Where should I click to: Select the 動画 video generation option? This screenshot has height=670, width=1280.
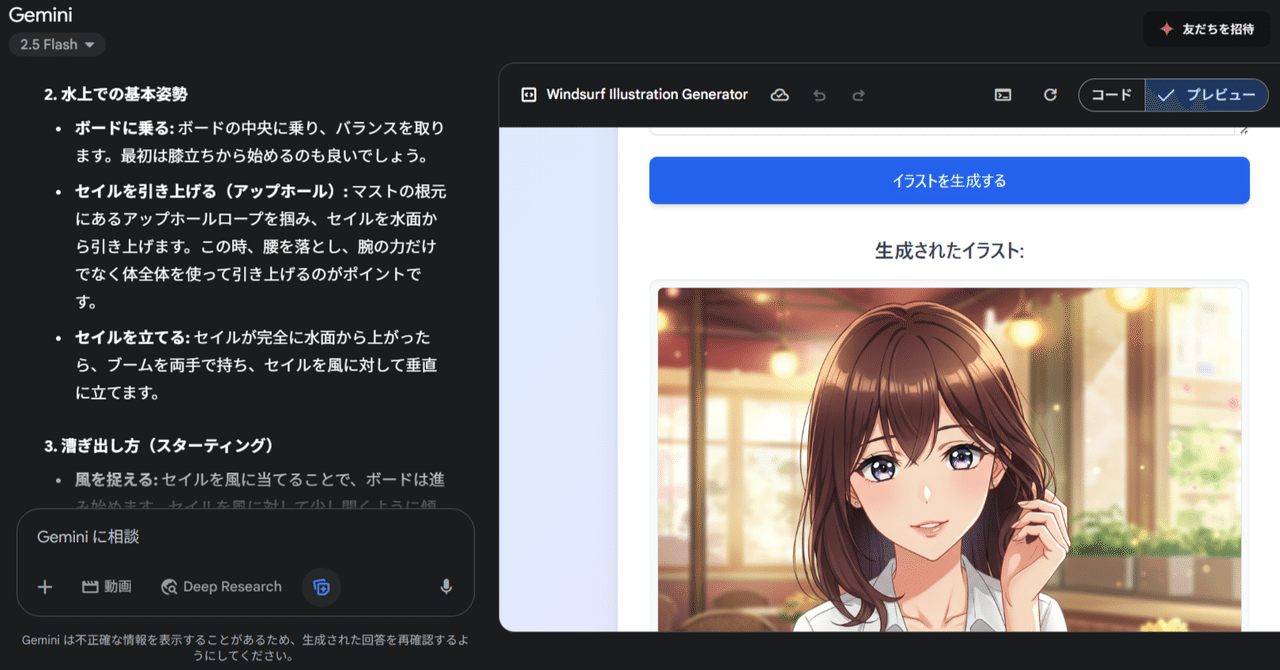(107, 587)
